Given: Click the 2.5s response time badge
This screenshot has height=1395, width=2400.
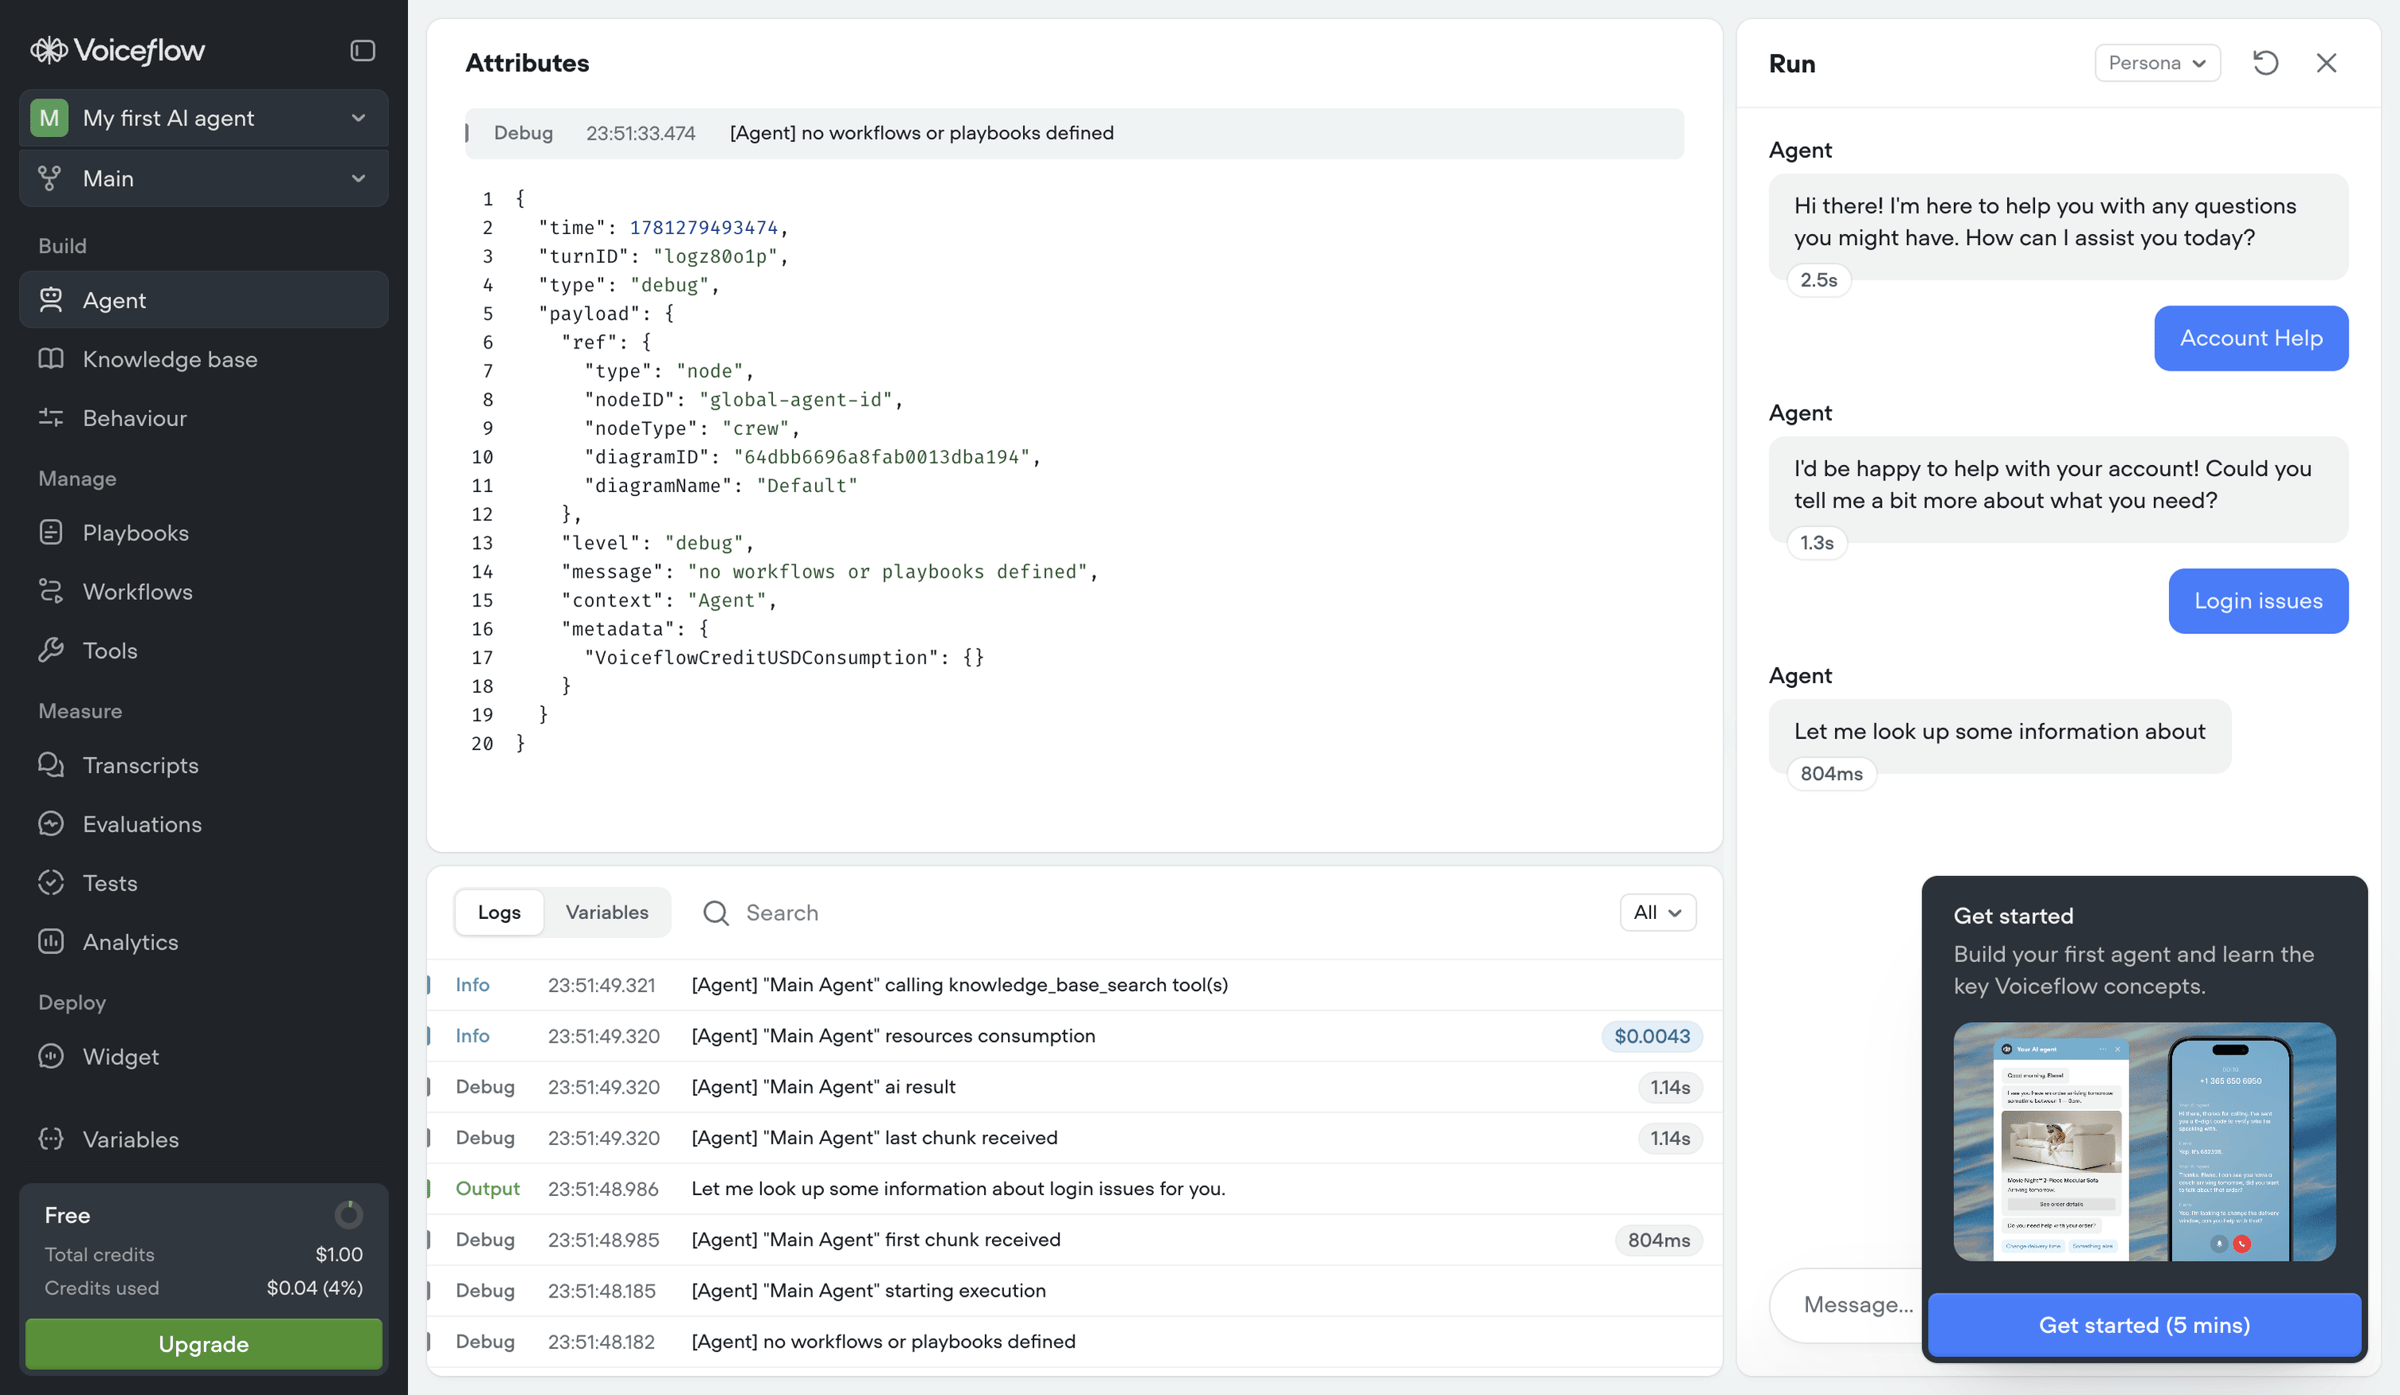Looking at the screenshot, I should (x=1819, y=280).
